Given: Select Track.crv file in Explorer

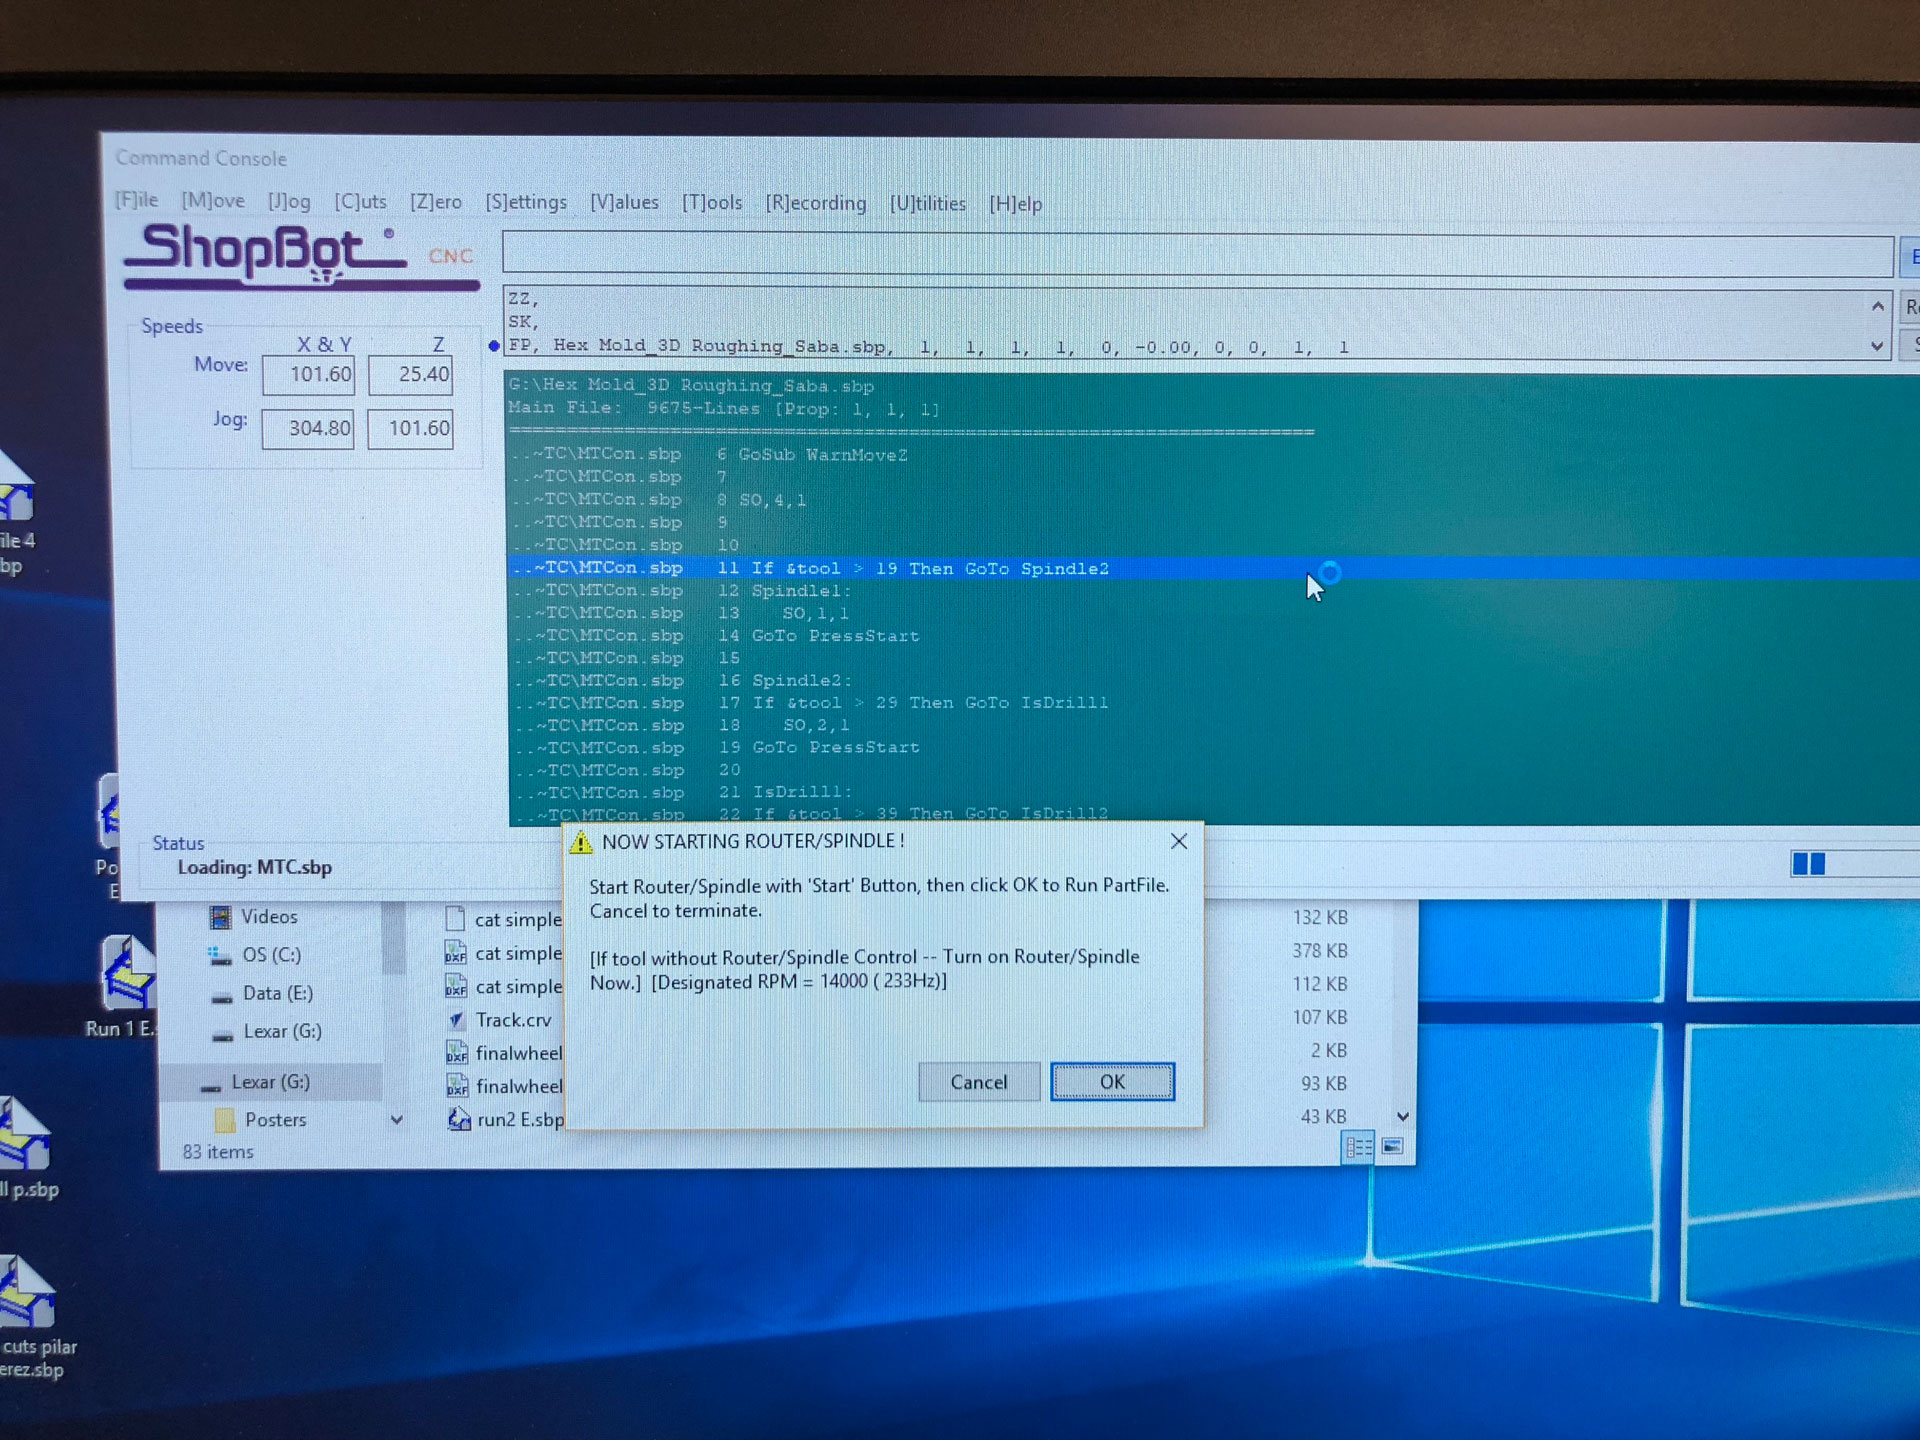Looking at the screenshot, I should click(513, 1020).
